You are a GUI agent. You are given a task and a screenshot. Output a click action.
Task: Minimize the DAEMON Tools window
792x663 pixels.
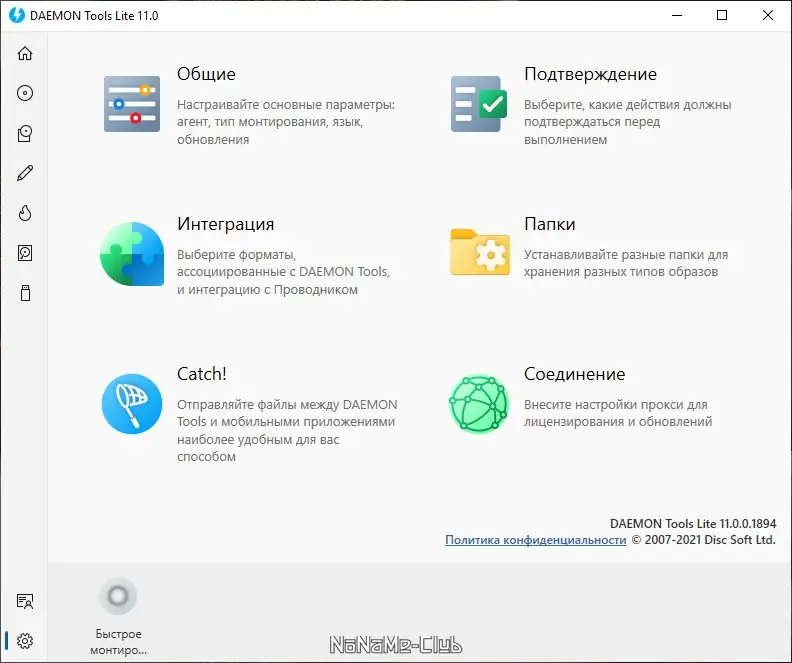(677, 15)
